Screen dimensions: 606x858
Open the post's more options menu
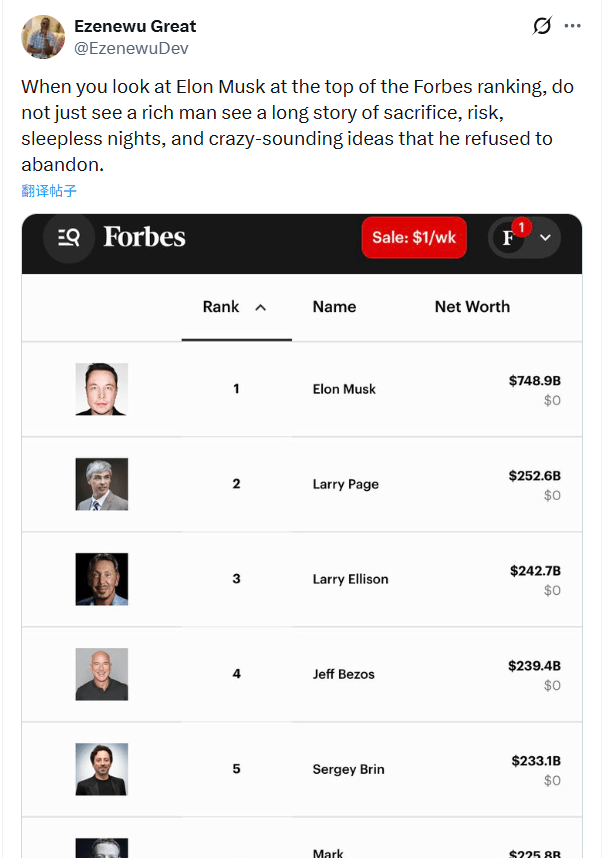point(573,26)
